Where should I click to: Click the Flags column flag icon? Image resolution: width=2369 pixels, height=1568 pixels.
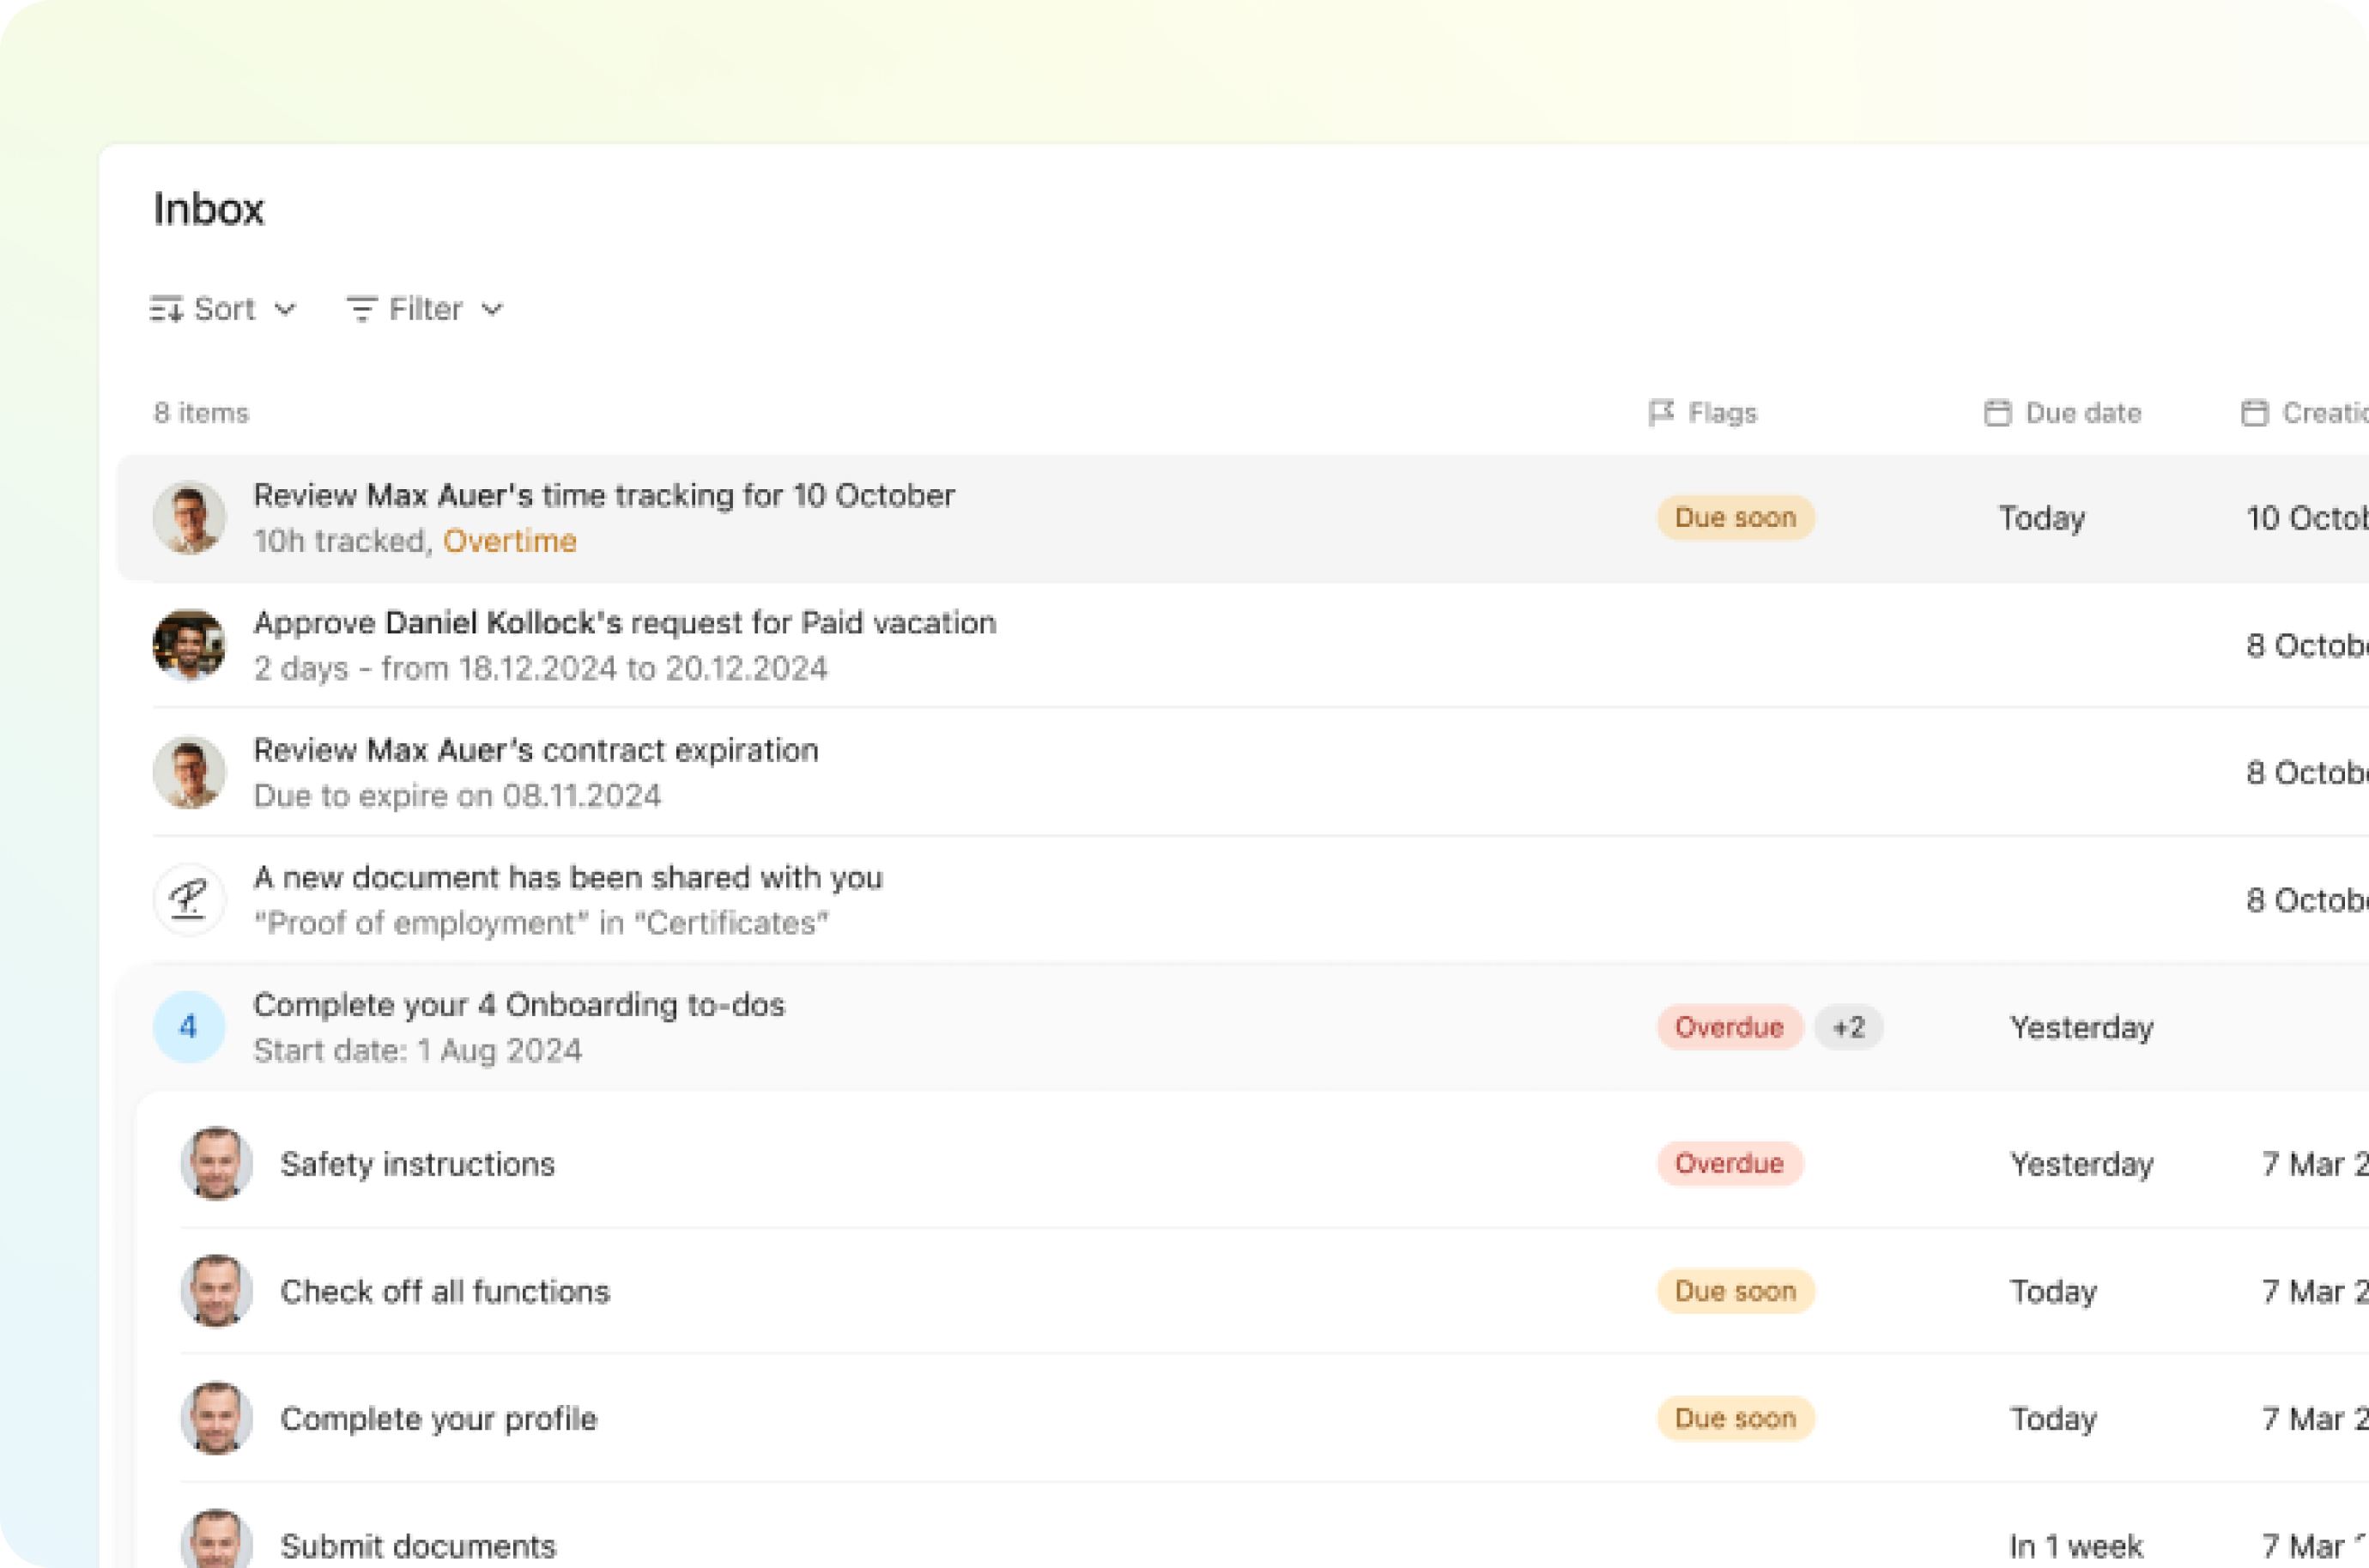click(x=1661, y=412)
